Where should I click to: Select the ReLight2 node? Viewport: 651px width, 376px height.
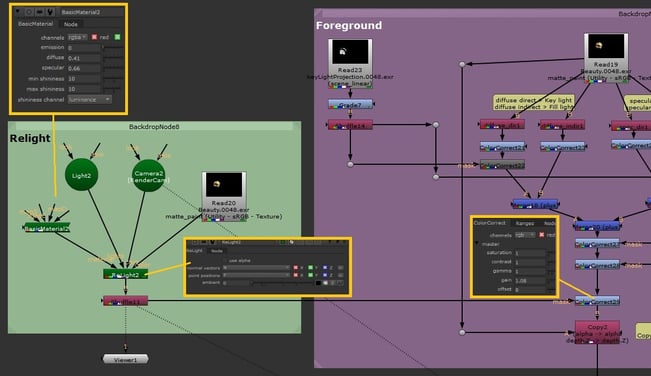tap(125, 274)
